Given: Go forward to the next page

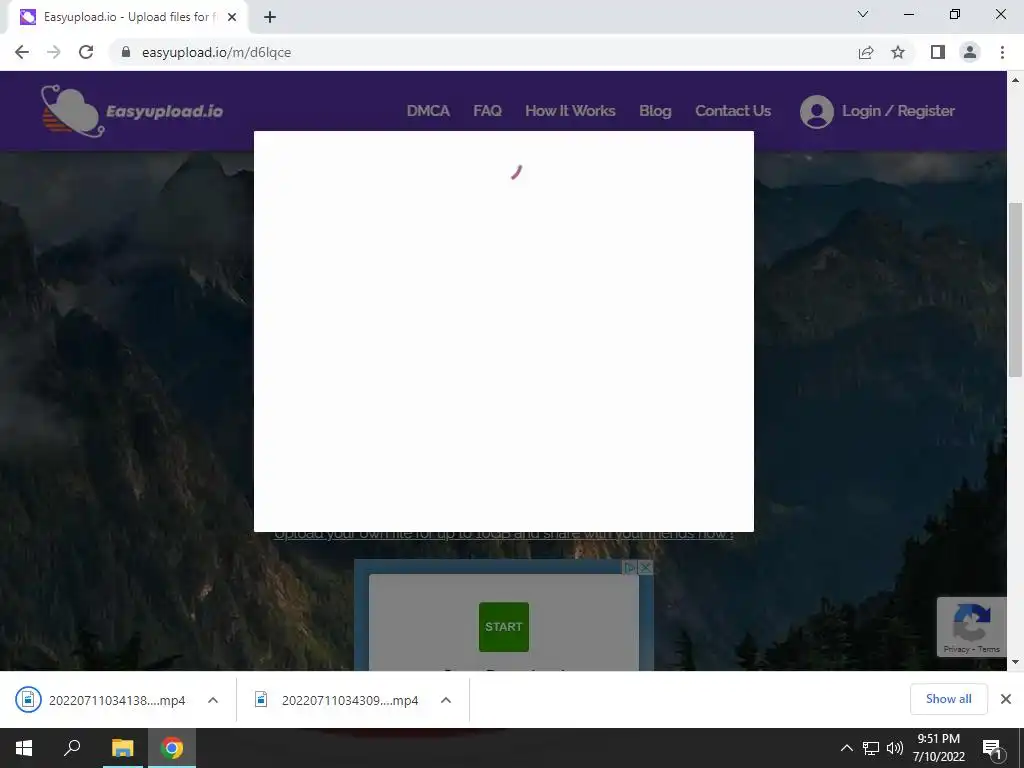Looking at the screenshot, I should tap(54, 52).
